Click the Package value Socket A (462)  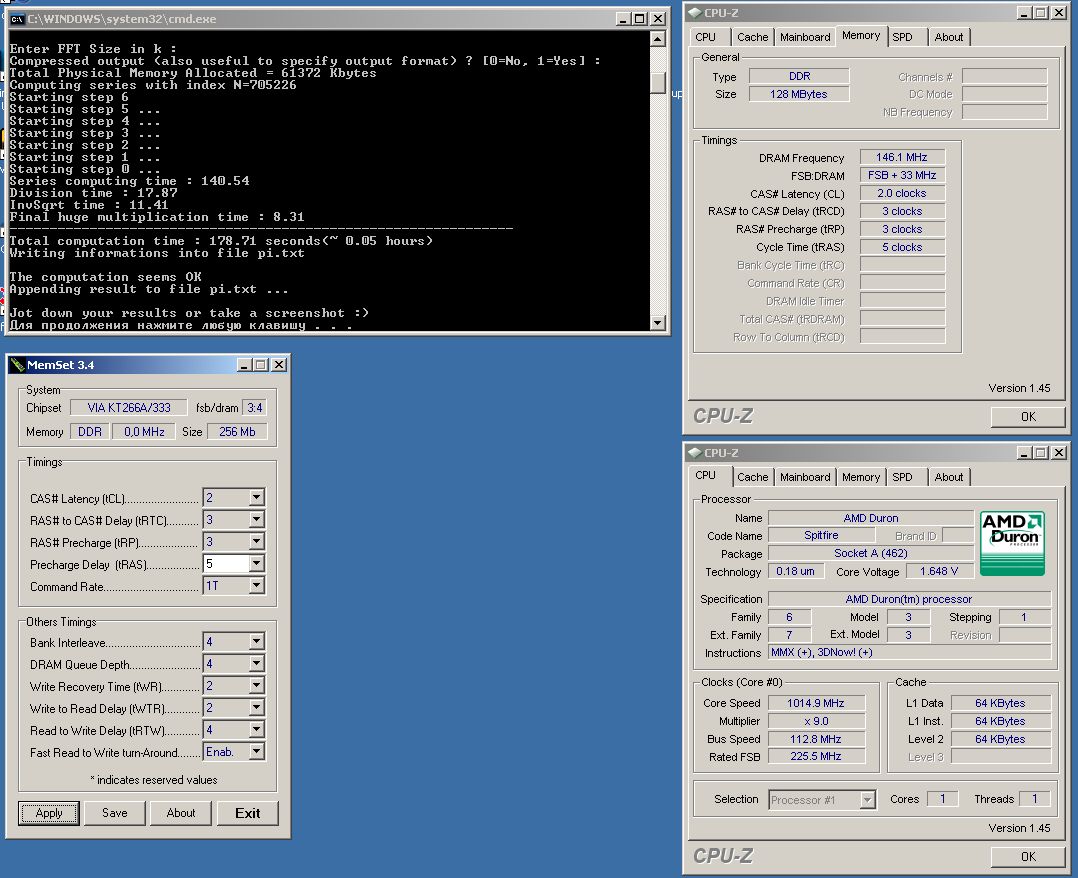click(870, 553)
